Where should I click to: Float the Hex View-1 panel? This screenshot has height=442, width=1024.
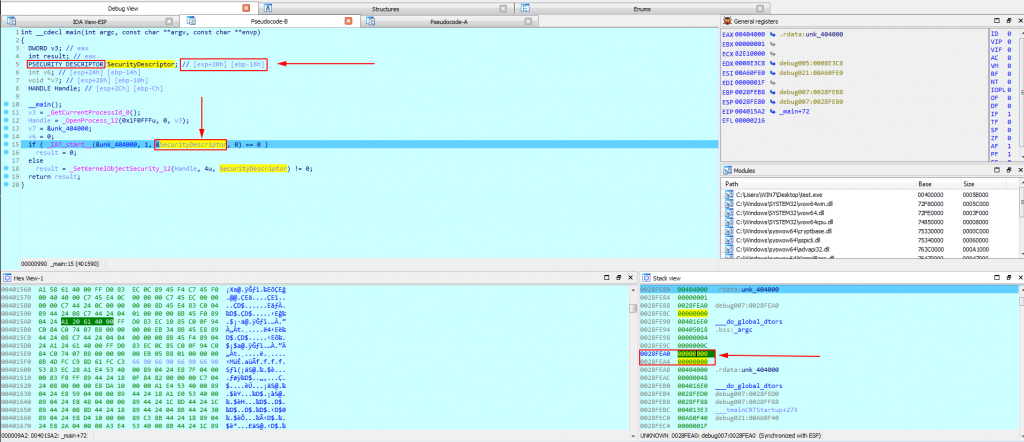618,277
